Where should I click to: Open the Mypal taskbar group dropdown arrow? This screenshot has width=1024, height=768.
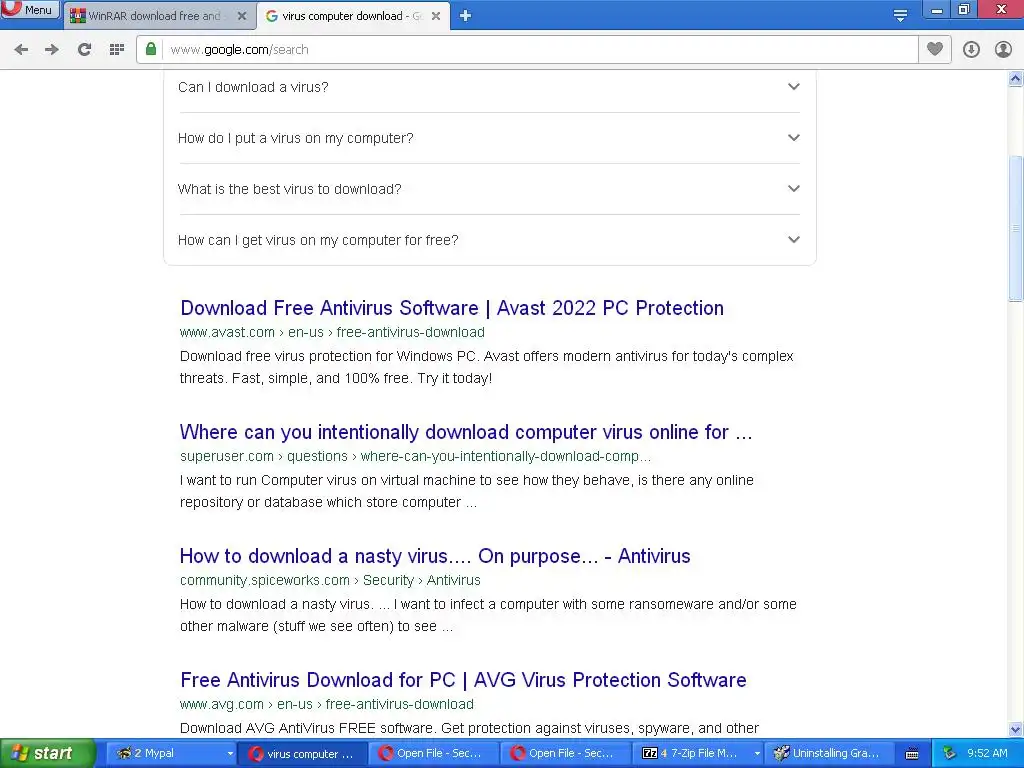[230, 754]
